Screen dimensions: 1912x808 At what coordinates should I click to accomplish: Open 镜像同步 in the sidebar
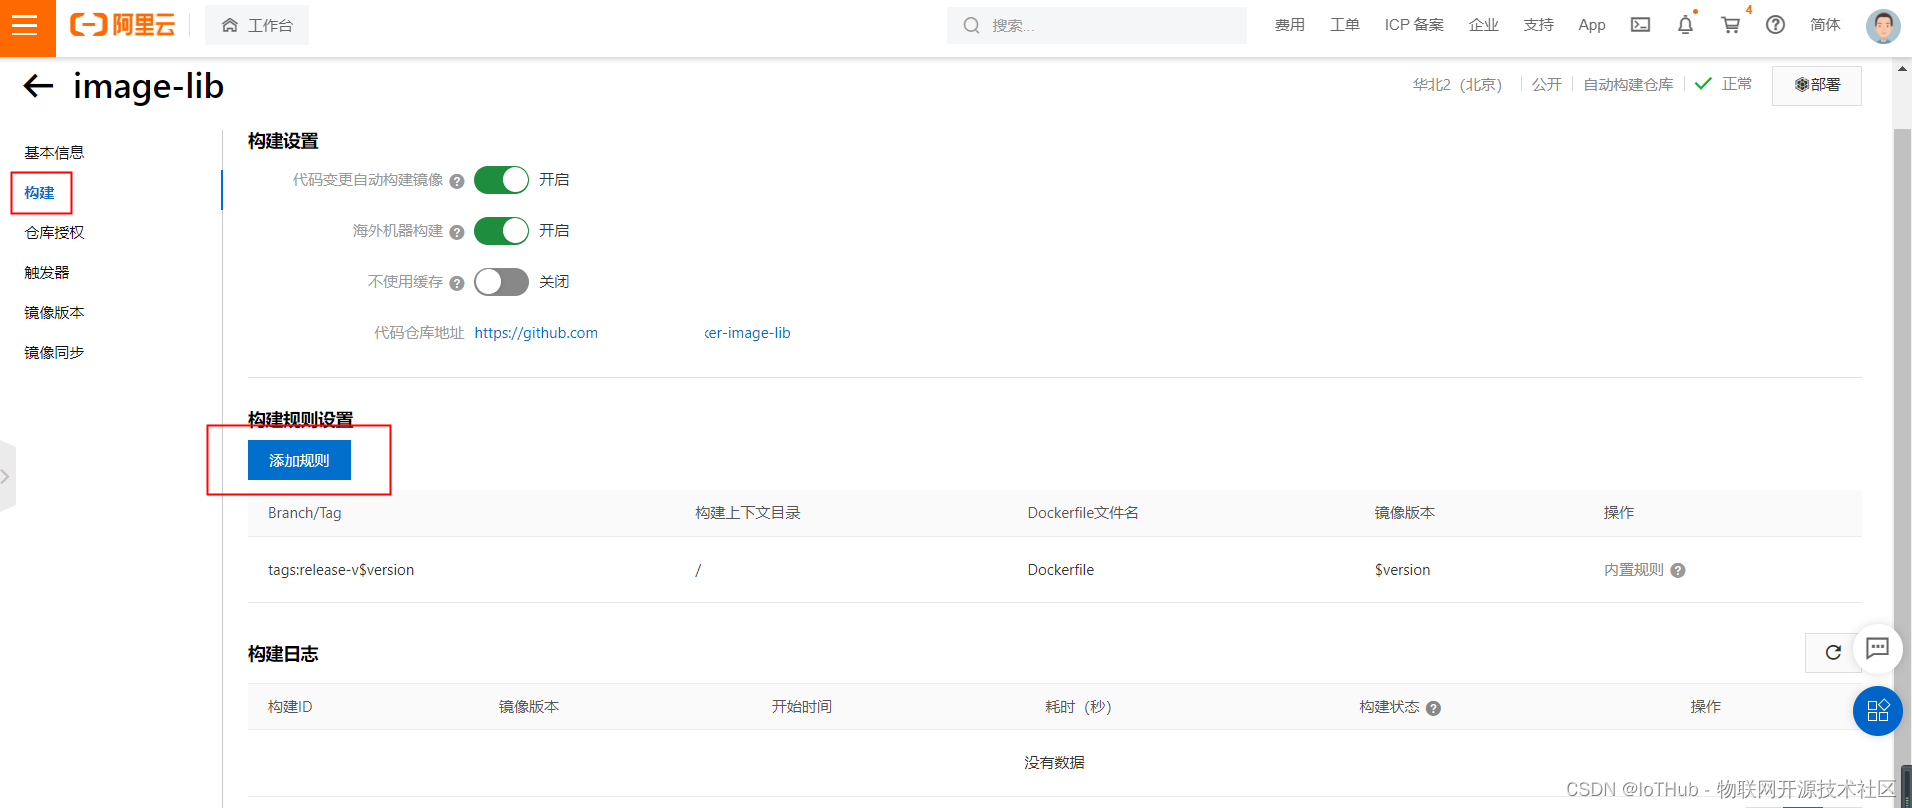pyautogui.click(x=54, y=352)
